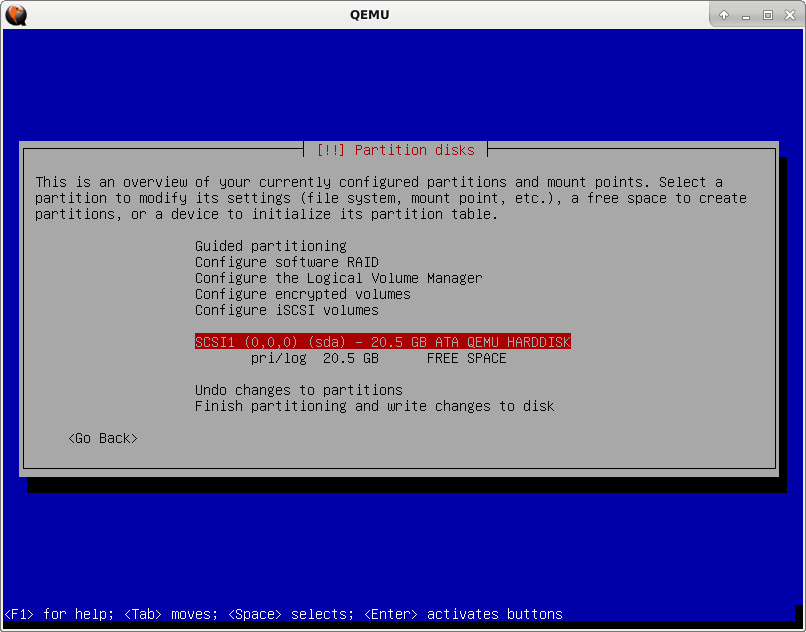Image resolution: width=806 pixels, height=632 pixels.
Task: Select Configure encrypted volumes
Action: [302, 294]
